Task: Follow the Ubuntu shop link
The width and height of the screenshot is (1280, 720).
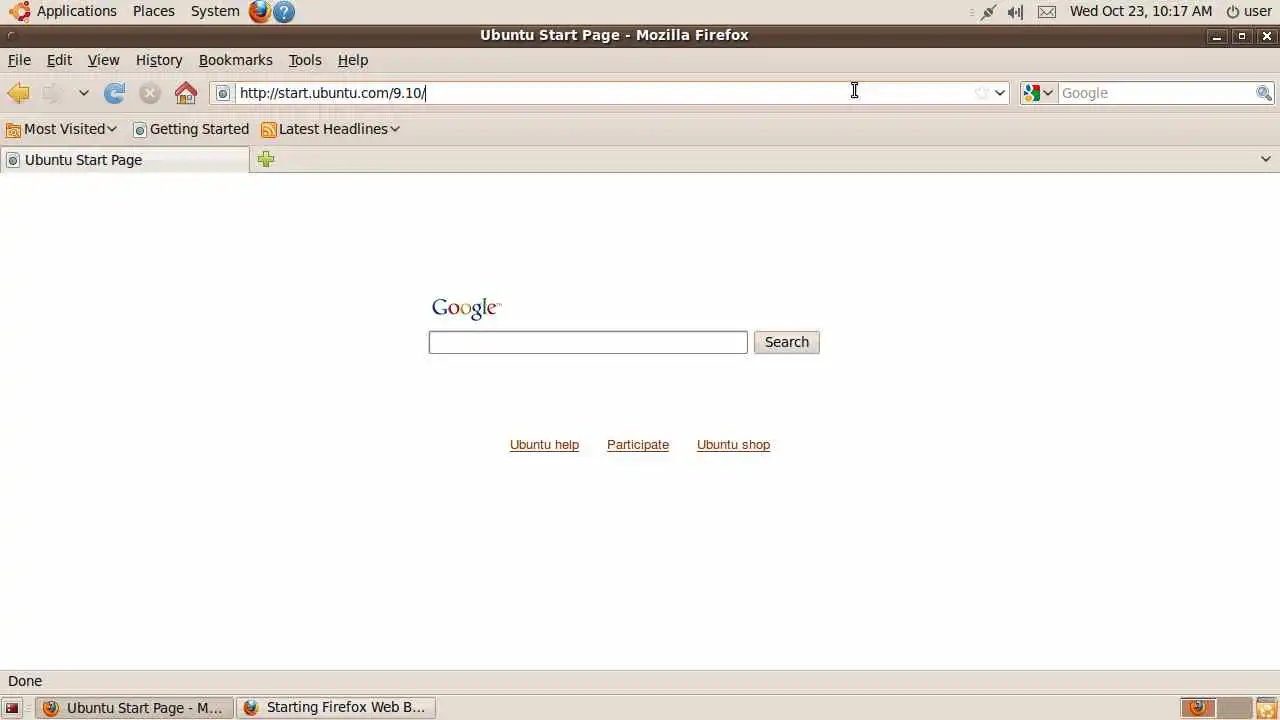Action: (x=733, y=445)
